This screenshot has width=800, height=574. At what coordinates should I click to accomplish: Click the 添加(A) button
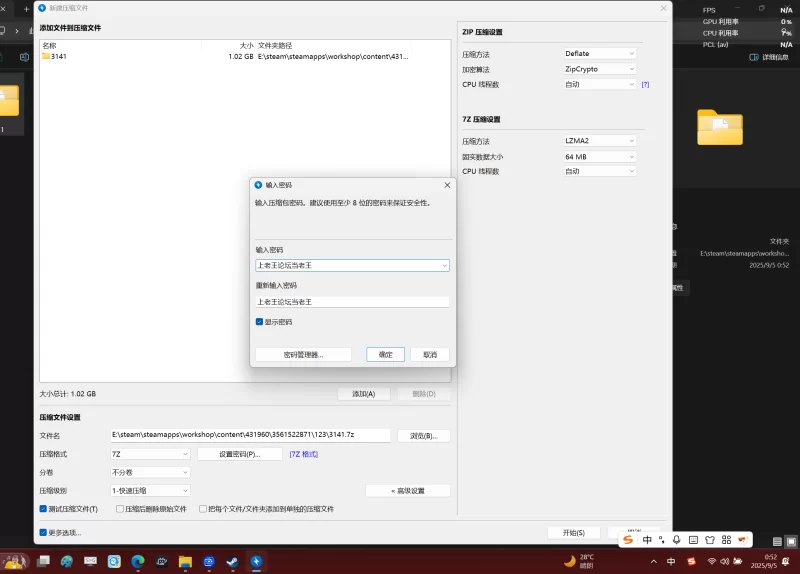(364, 394)
